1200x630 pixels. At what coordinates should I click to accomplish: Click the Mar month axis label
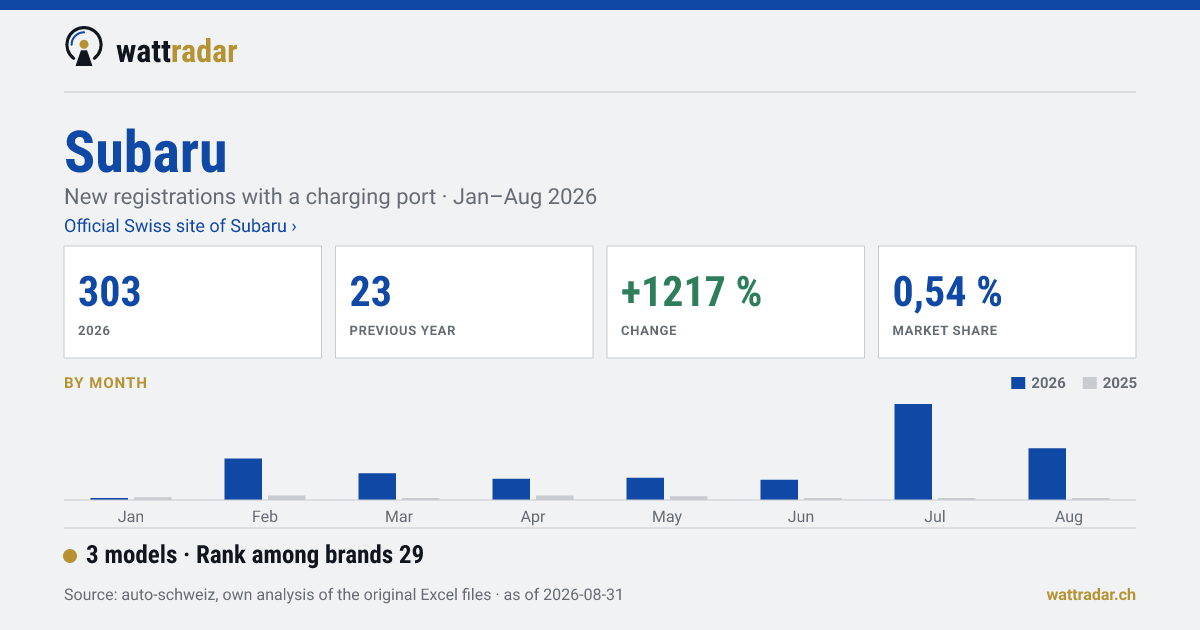coord(399,517)
